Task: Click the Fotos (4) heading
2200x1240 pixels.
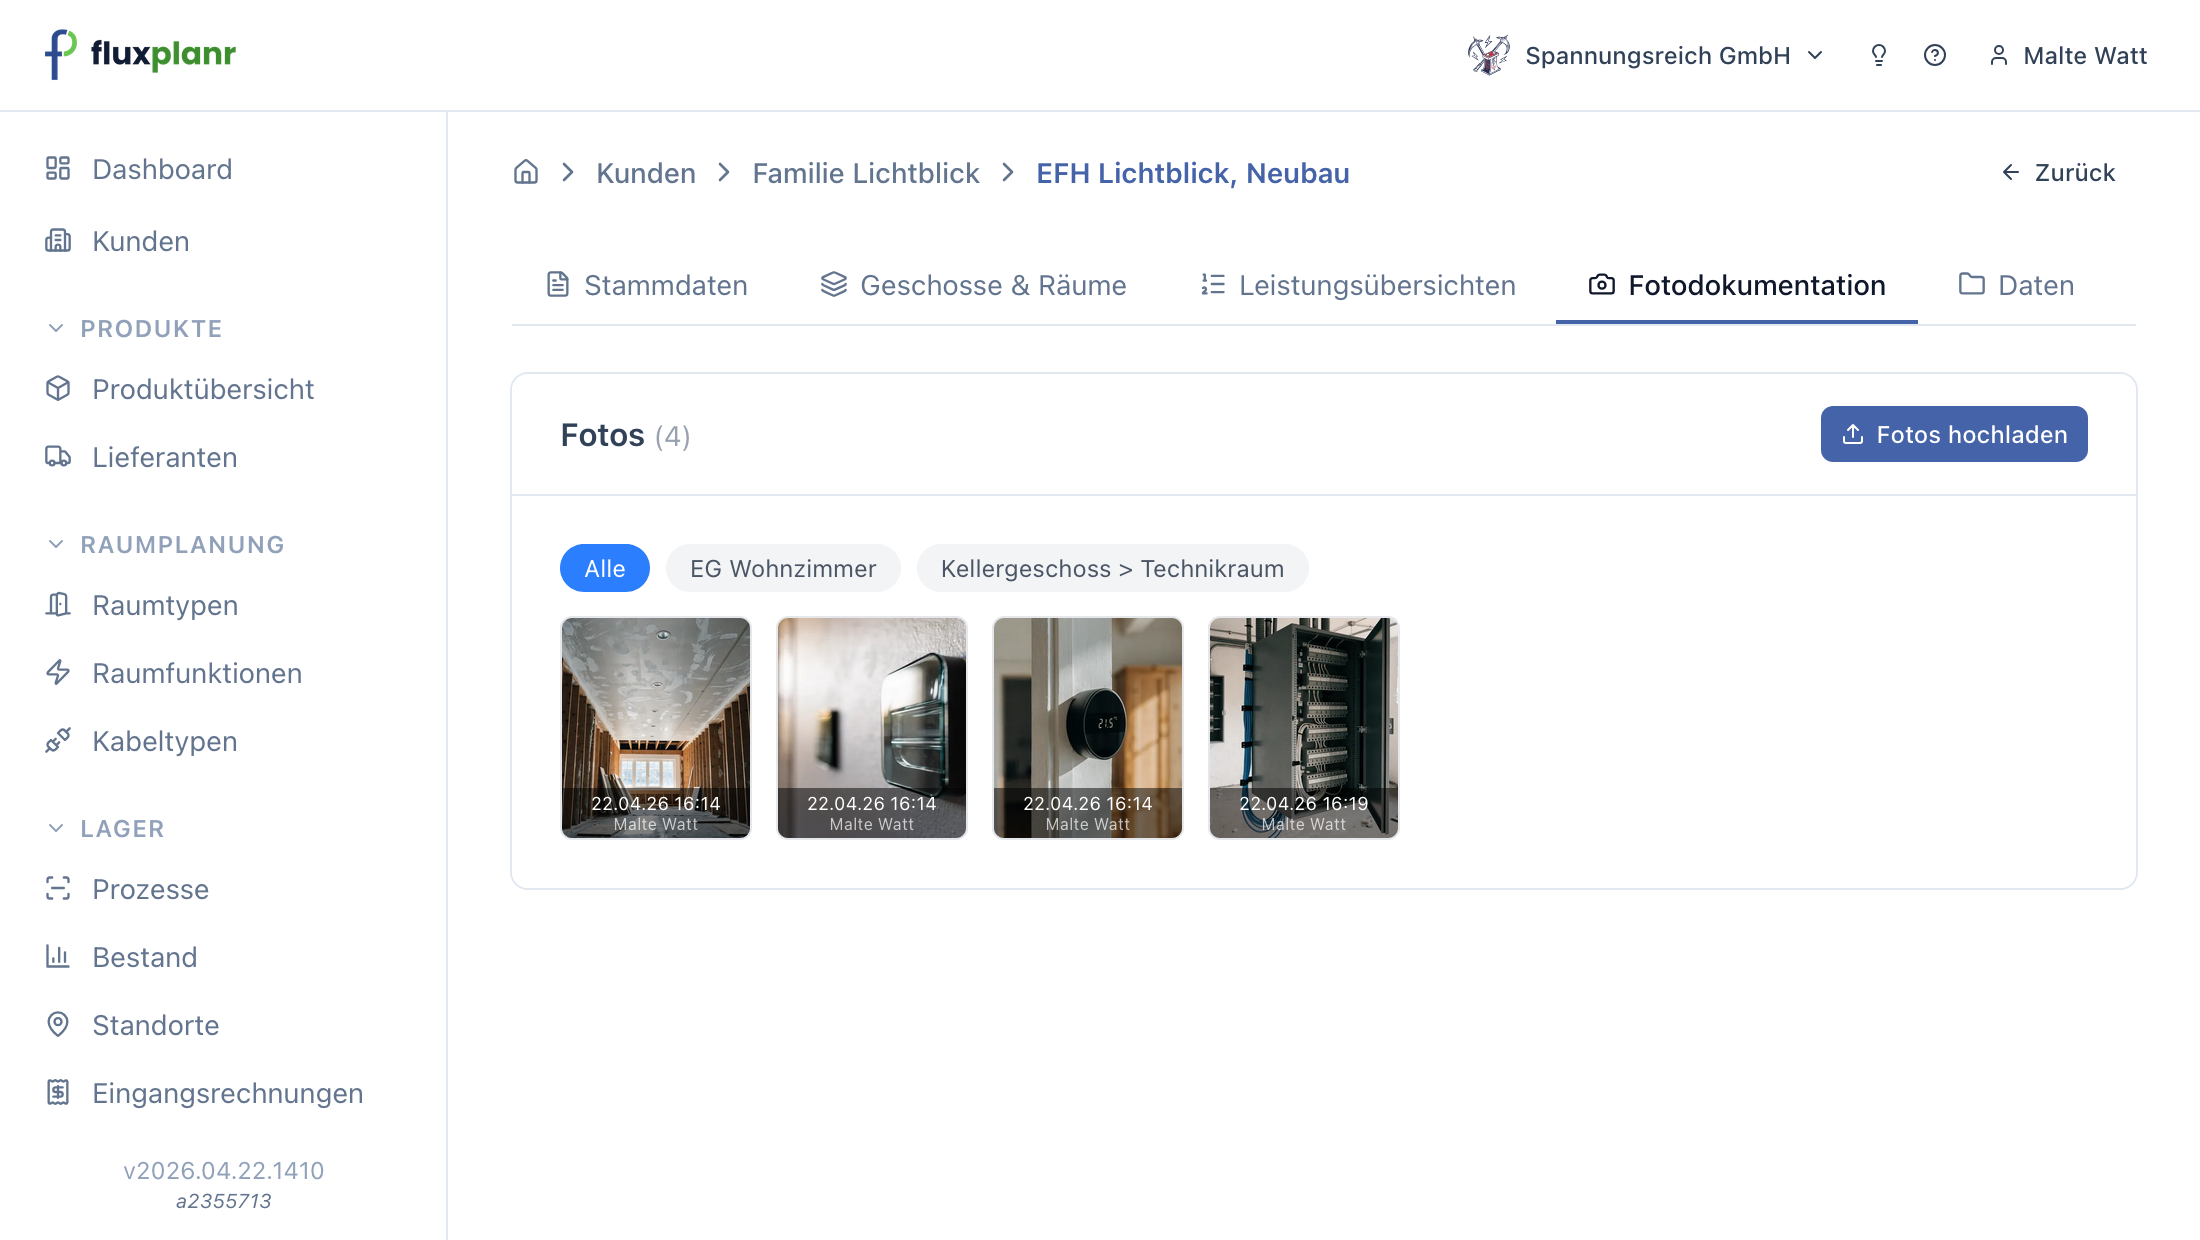Action: [x=626, y=435]
